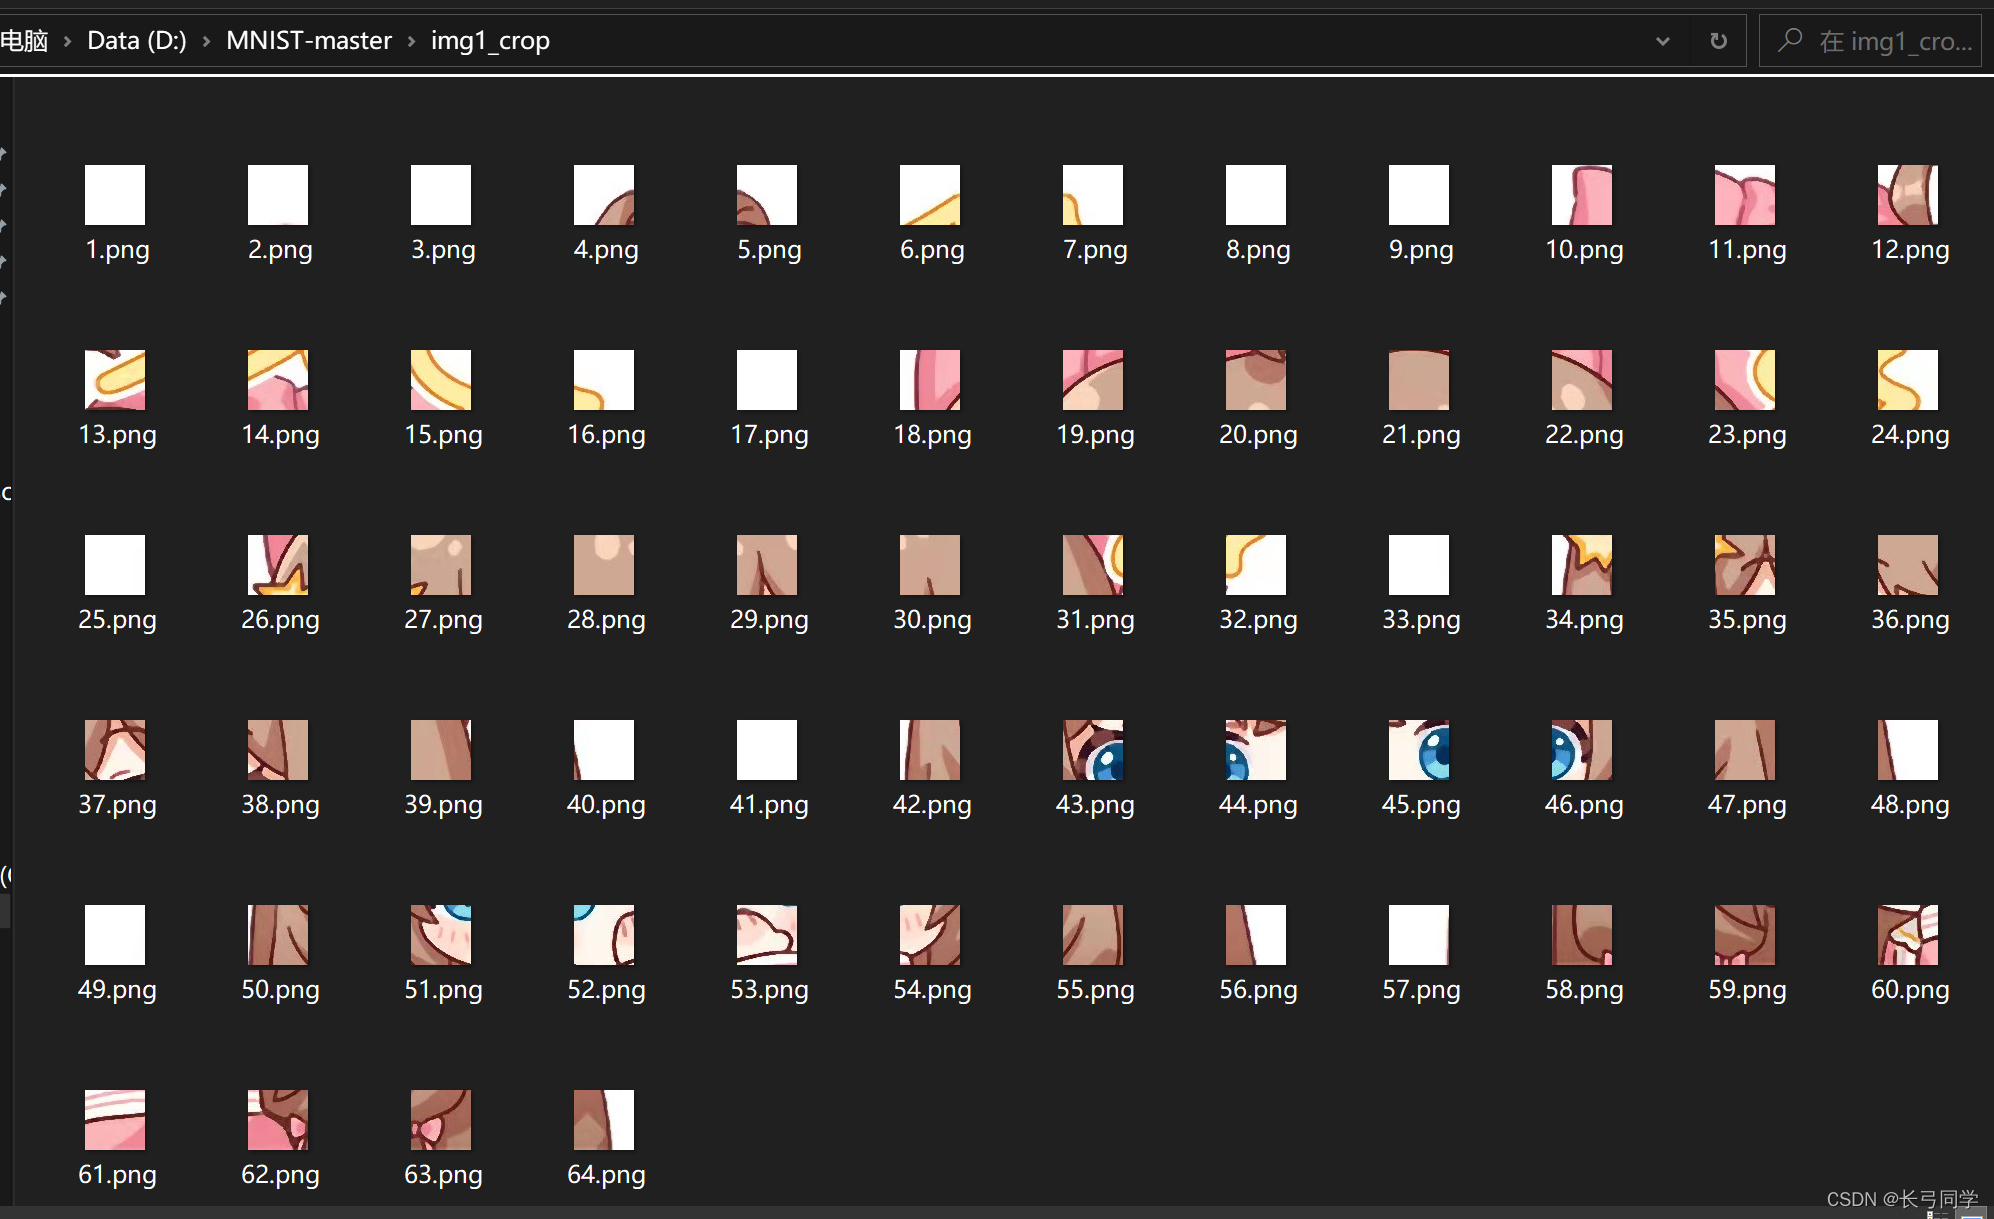Select the 32.png thumbnail
1994x1219 pixels.
tap(1256, 565)
